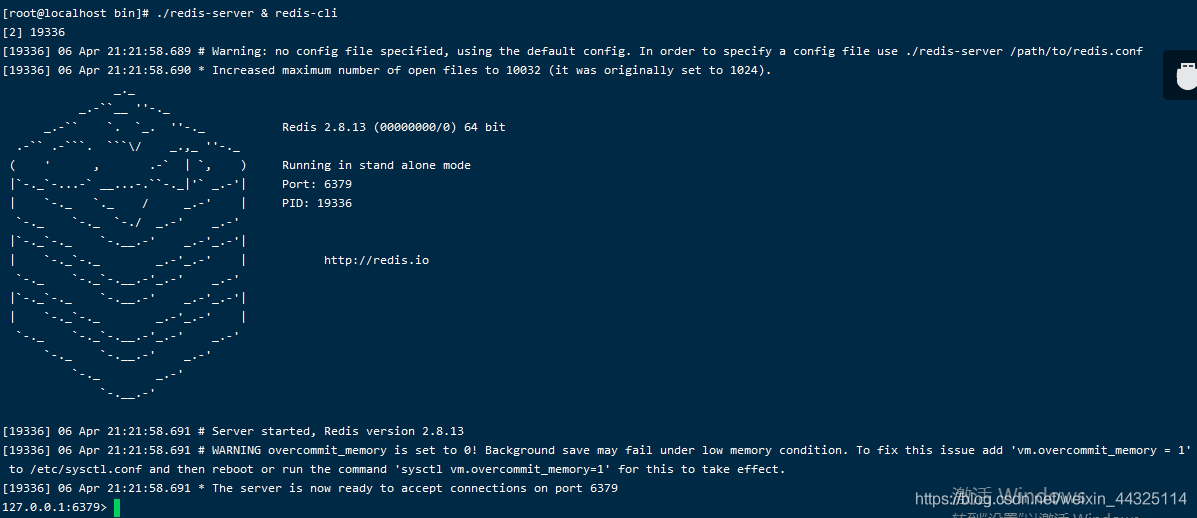The width and height of the screenshot is (1197, 518).
Task: Click the green terminal cursor block
Action: point(117,507)
